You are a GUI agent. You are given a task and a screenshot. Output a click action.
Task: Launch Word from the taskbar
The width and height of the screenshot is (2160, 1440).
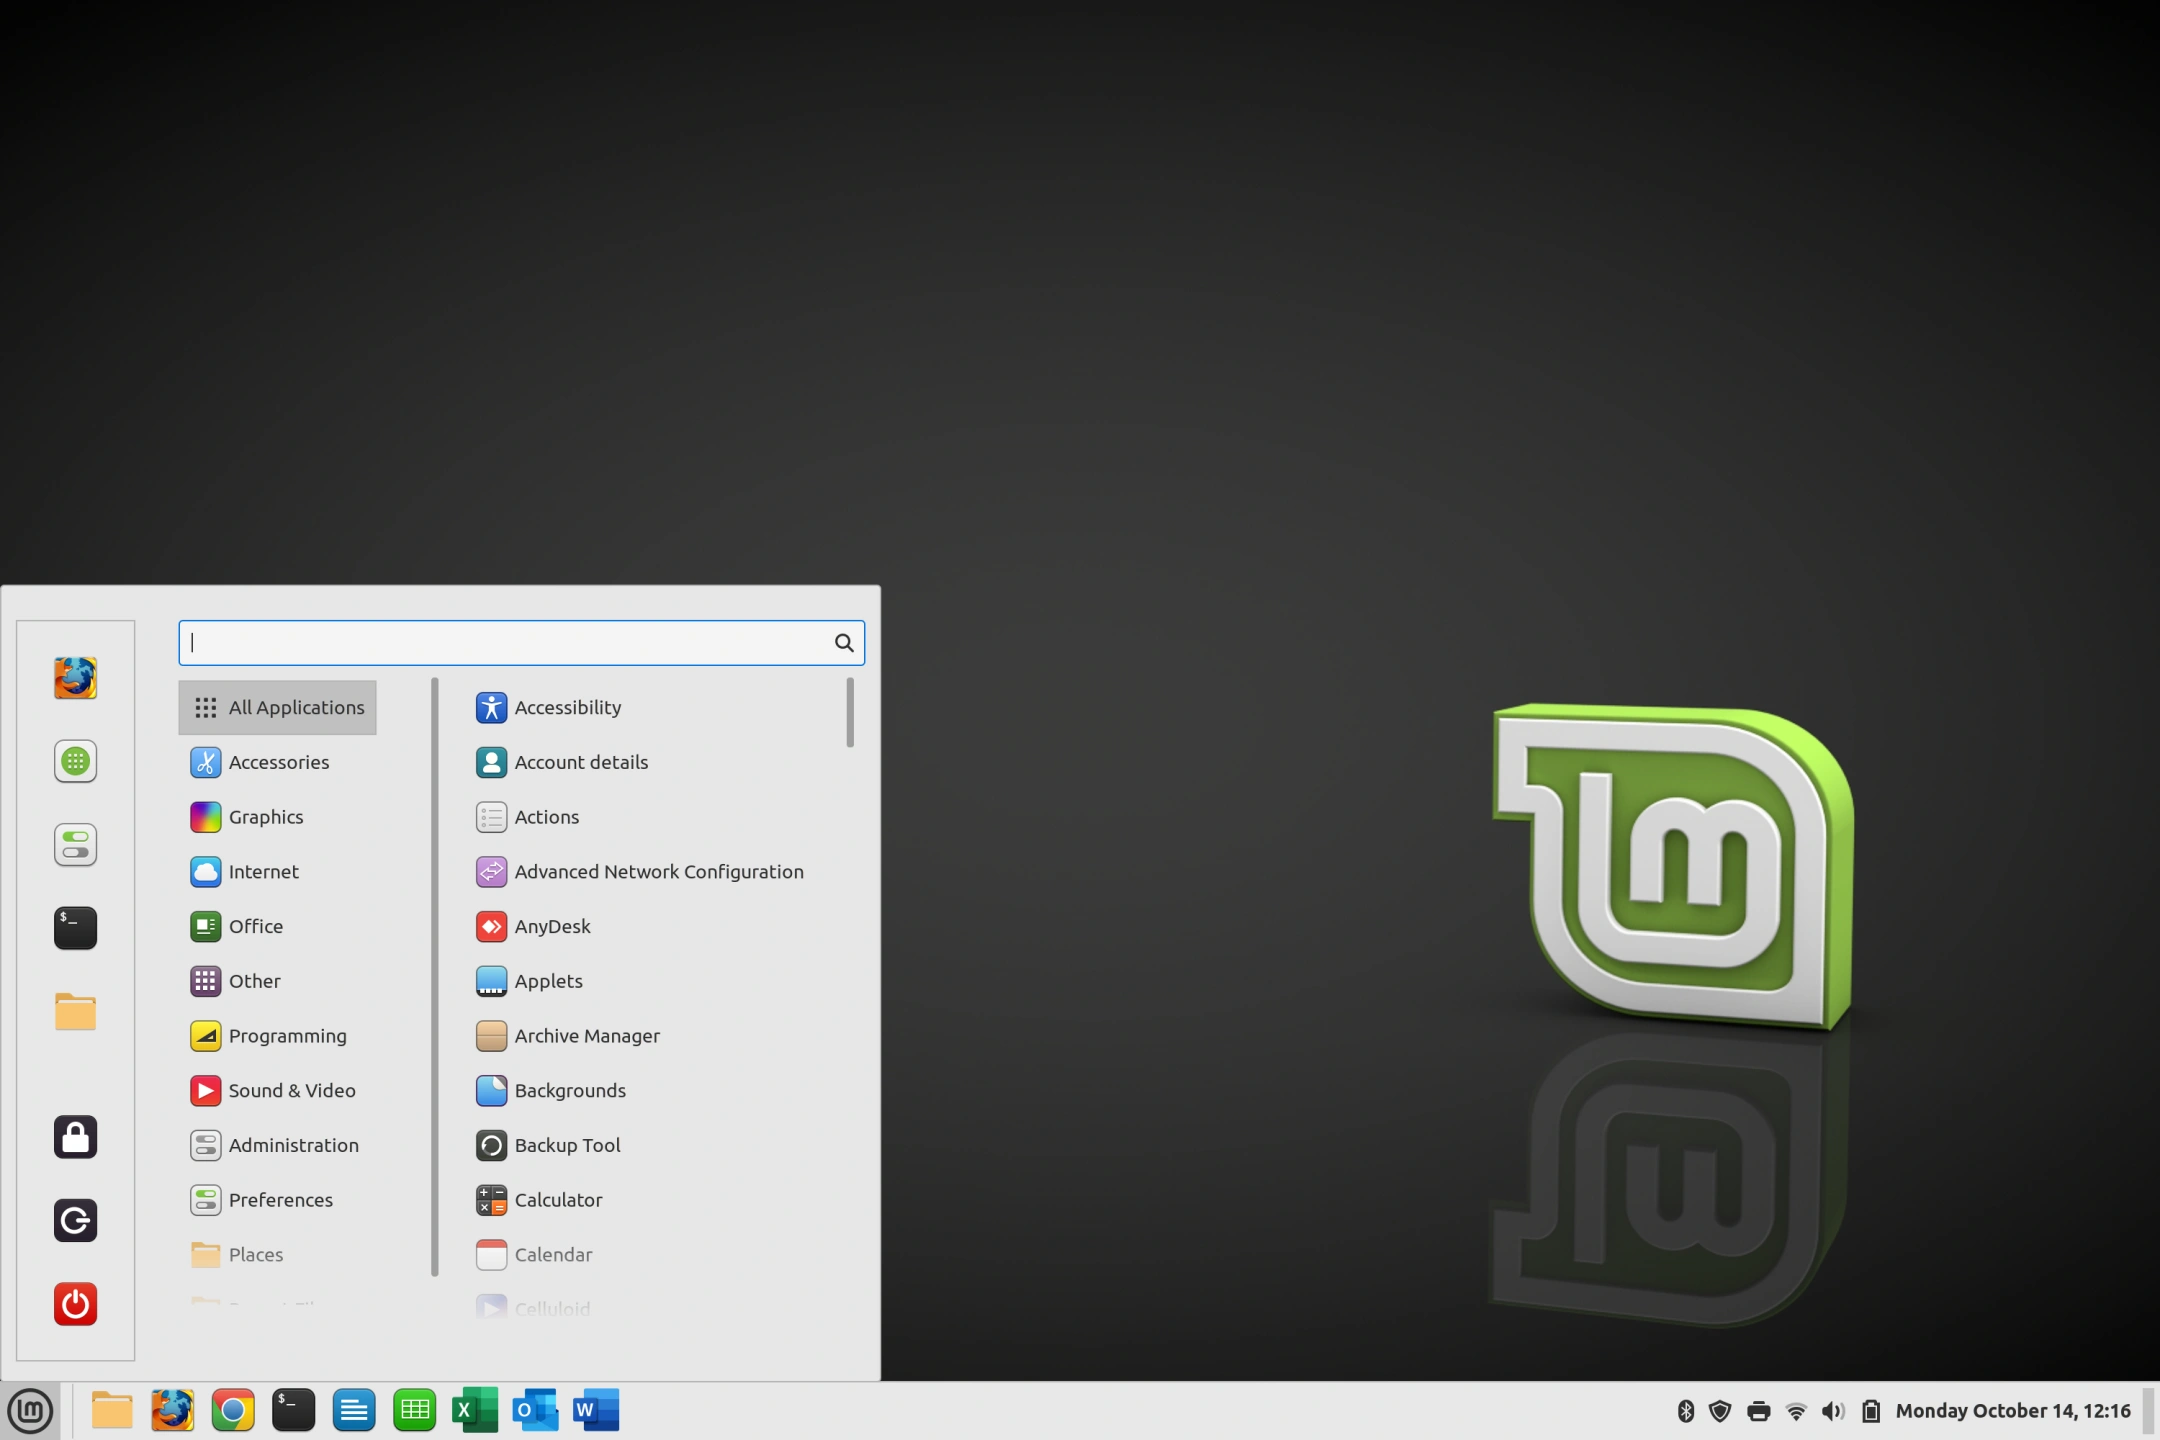point(596,1411)
